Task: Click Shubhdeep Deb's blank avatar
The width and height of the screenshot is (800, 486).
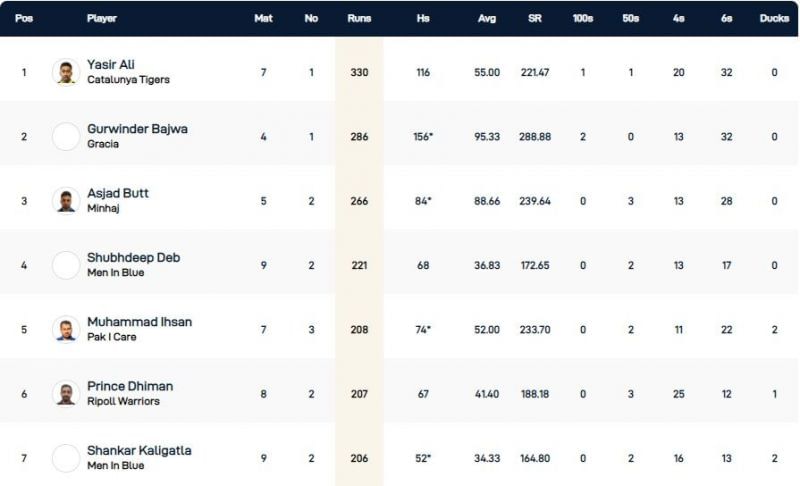Action: 66,265
